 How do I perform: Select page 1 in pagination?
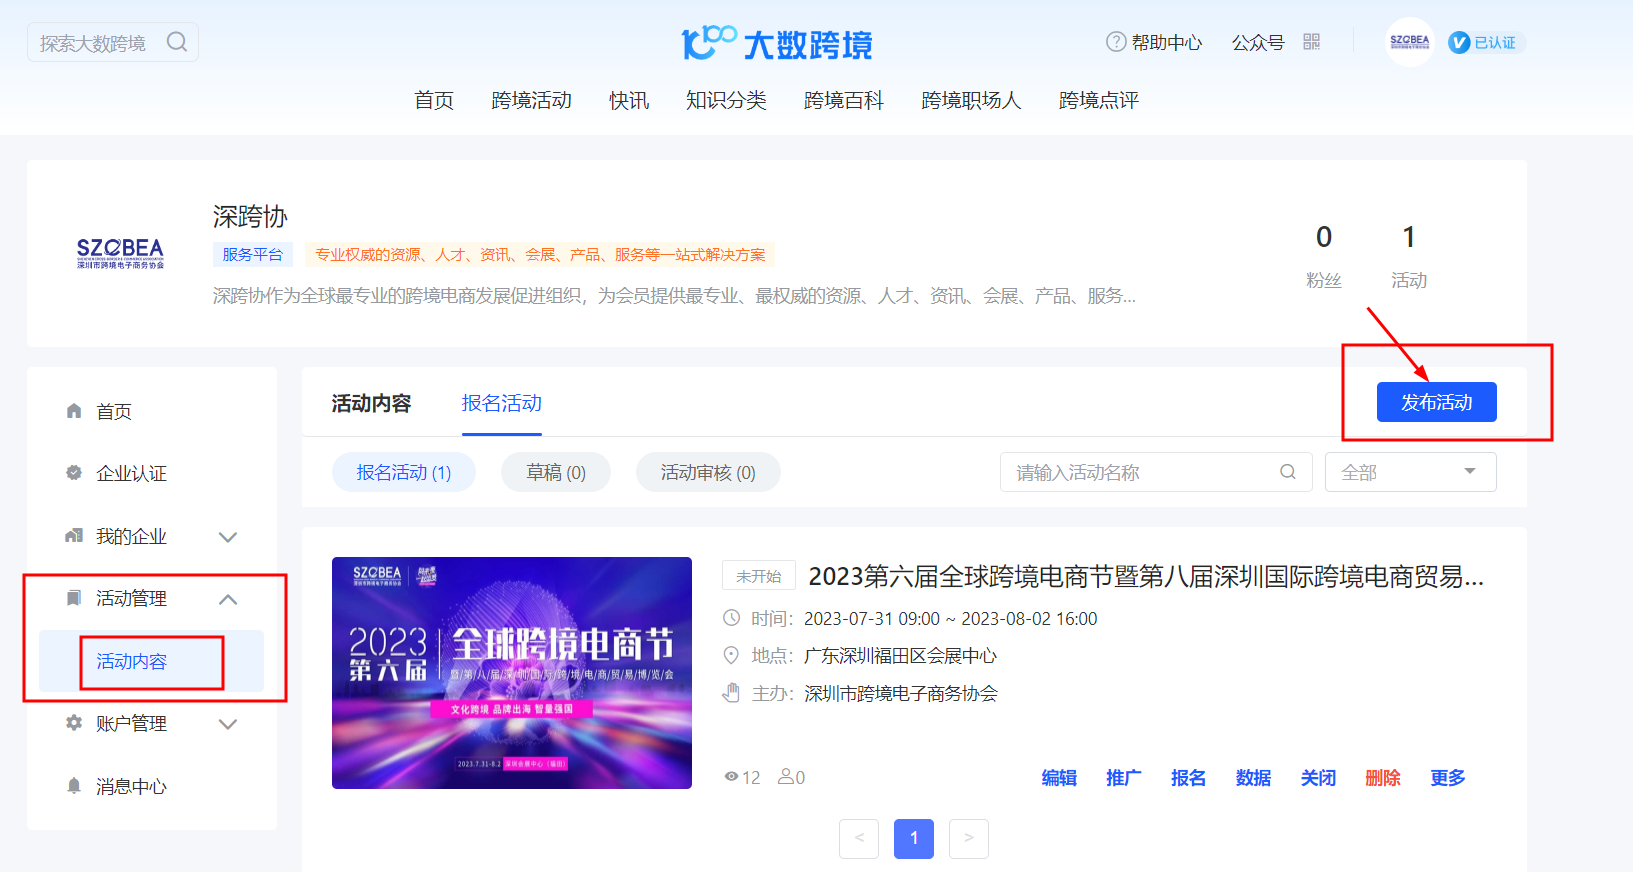[x=914, y=838]
